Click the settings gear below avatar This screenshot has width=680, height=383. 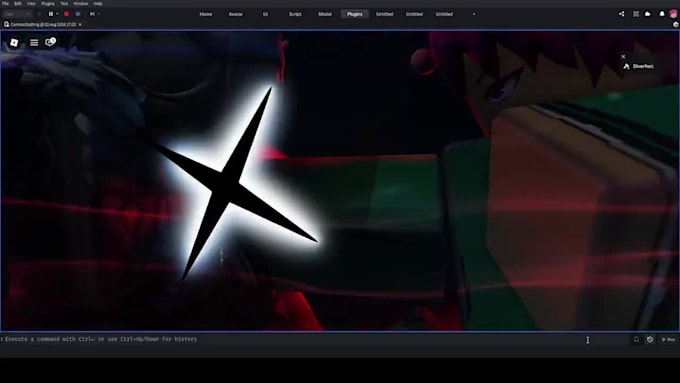point(676,25)
